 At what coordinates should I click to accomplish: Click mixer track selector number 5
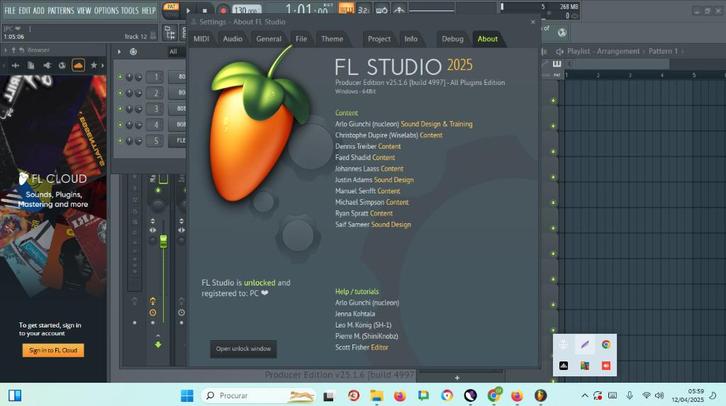pos(155,140)
